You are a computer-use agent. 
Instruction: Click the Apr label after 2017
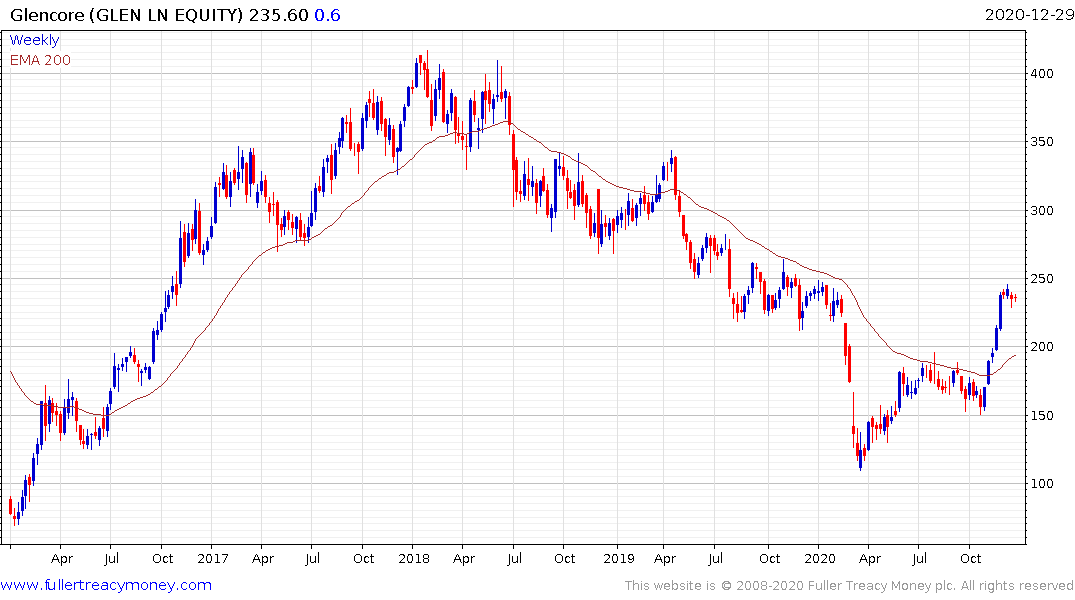pos(263,558)
